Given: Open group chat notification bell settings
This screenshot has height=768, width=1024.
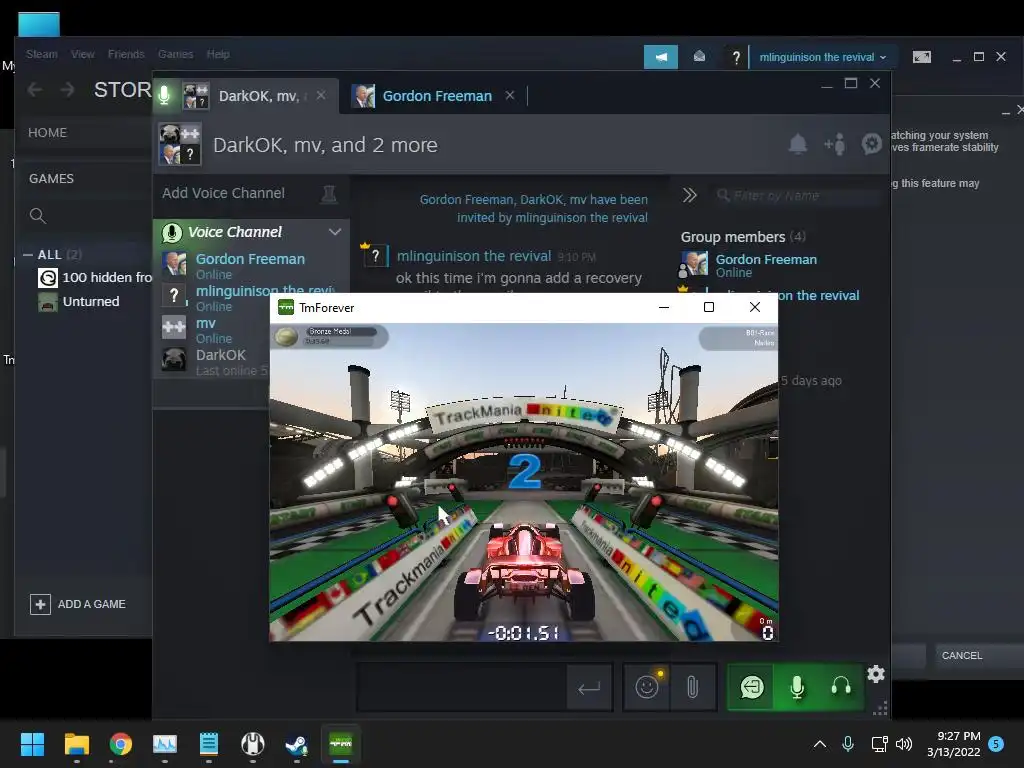Looking at the screenshot, I should (x=797, y=144).
